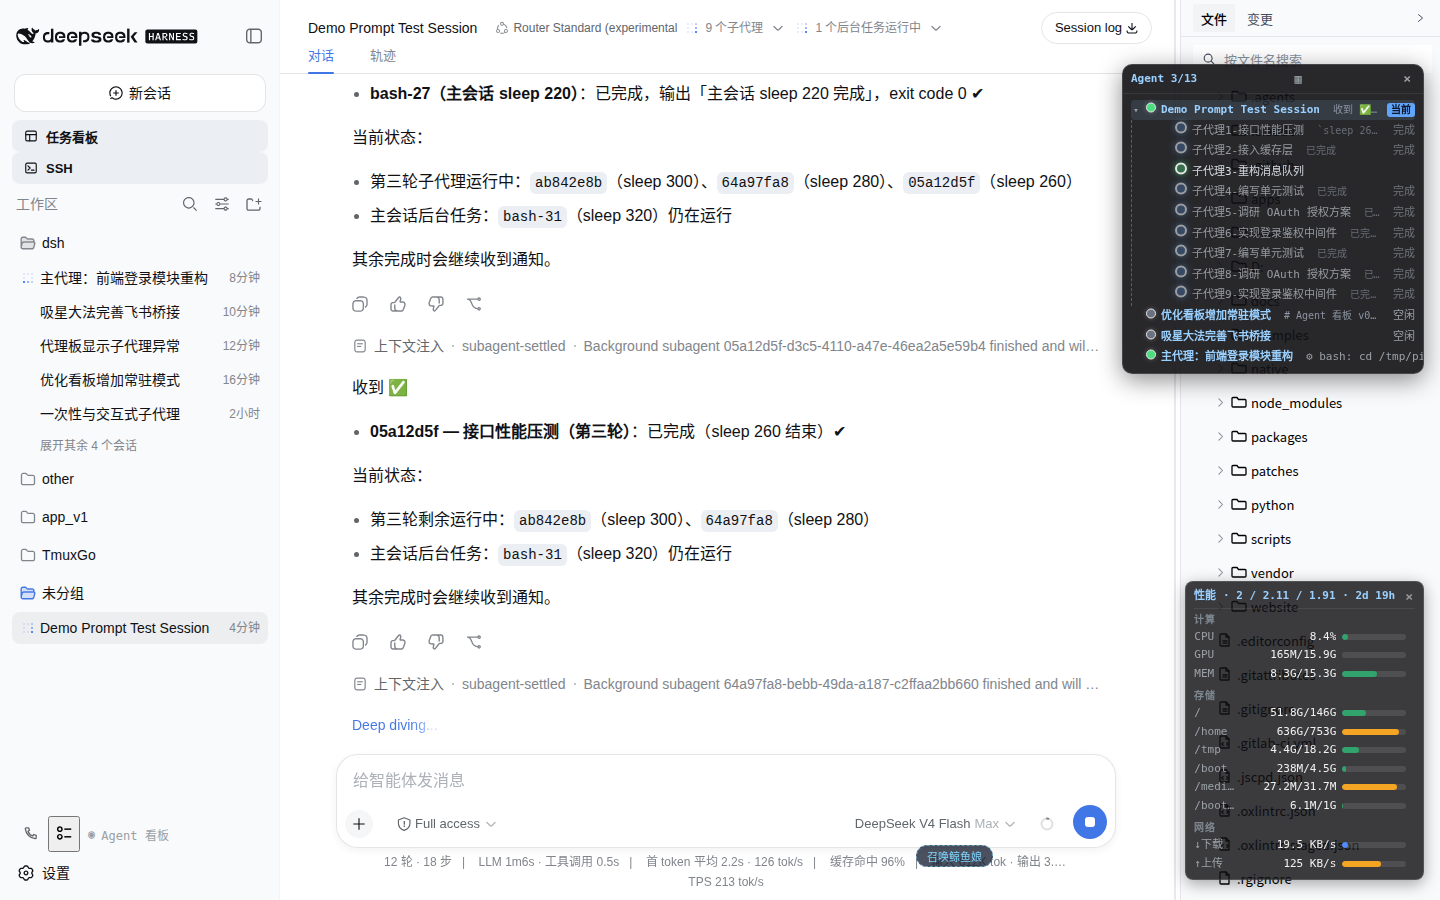
Task: Close the 性能 performance overlay
Action: pyautogui.click(x=1409, y=597)
